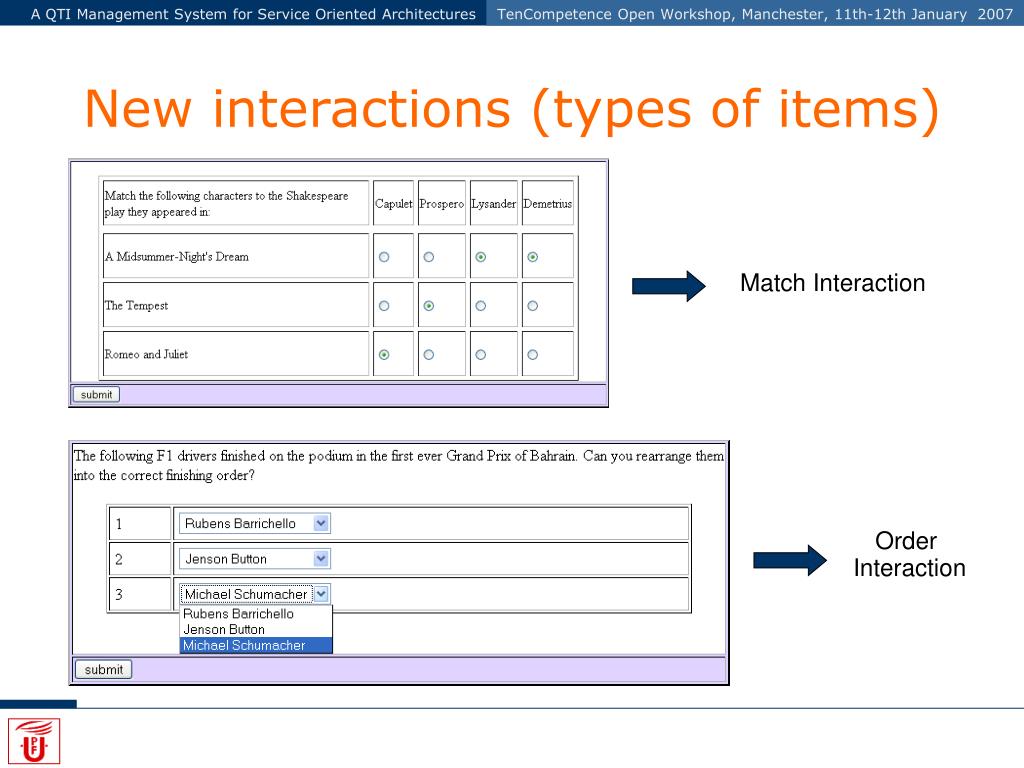Select Prospero for A Midsummer-Night's Dream

(428, 257)
